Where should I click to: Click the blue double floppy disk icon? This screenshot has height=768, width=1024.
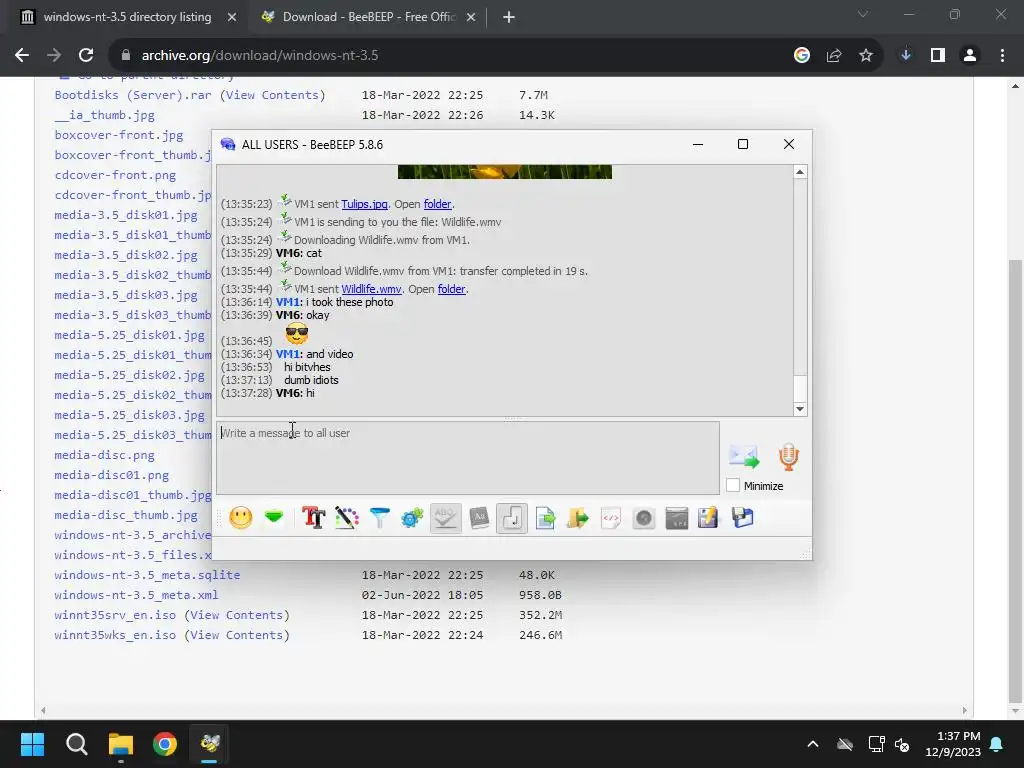(742, 519)
